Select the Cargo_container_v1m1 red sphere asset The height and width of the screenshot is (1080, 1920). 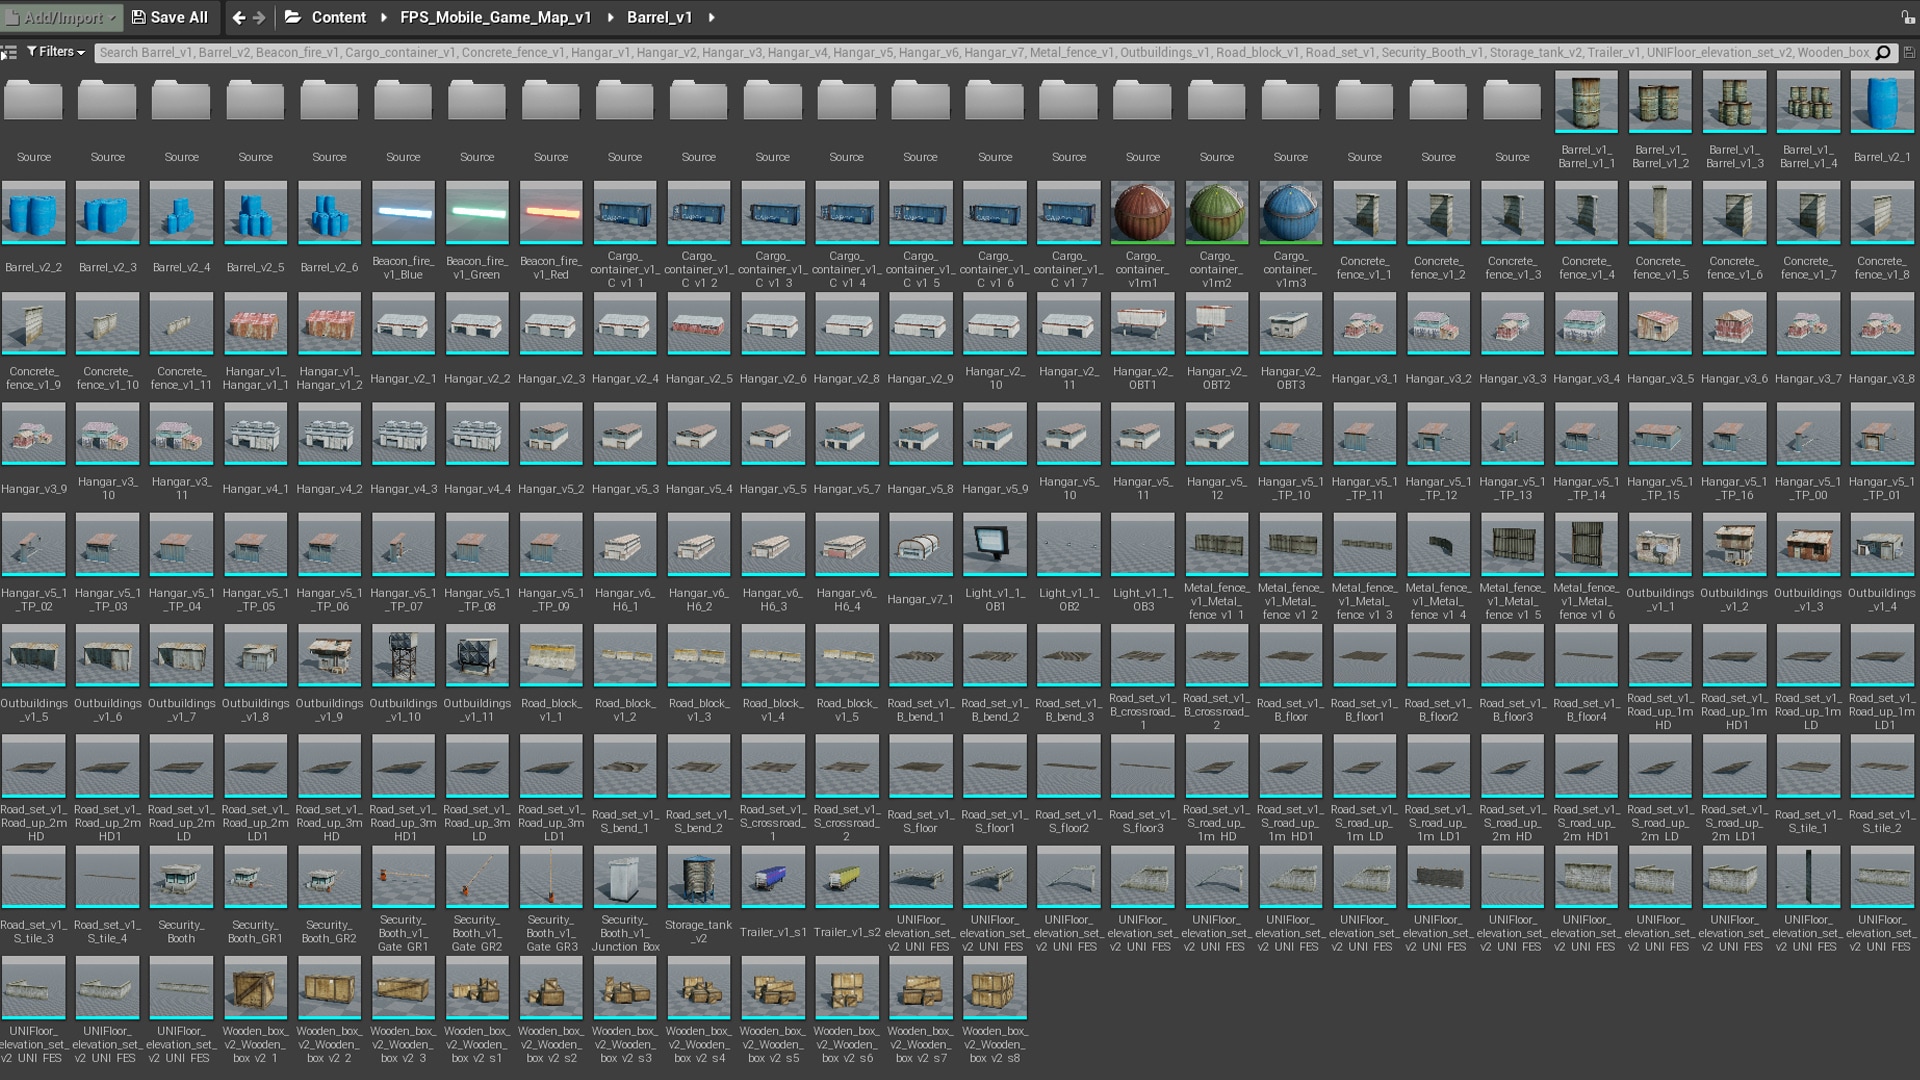point(1142,212)
